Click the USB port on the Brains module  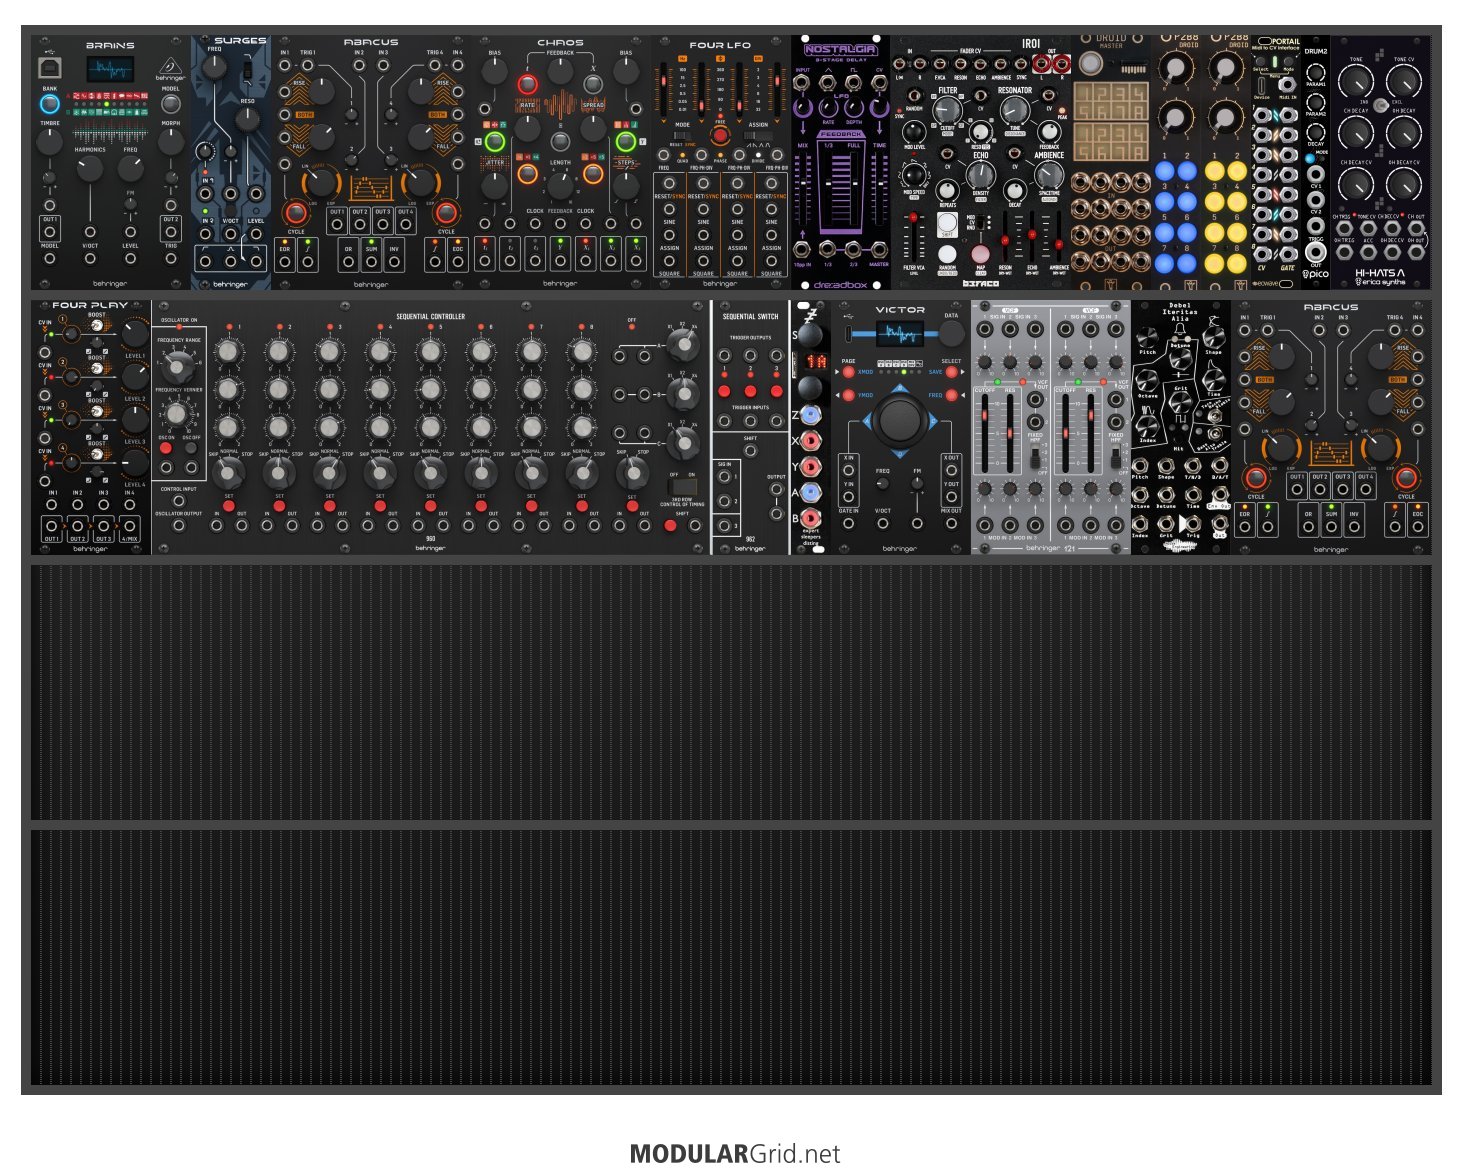(x=49, y=68)
